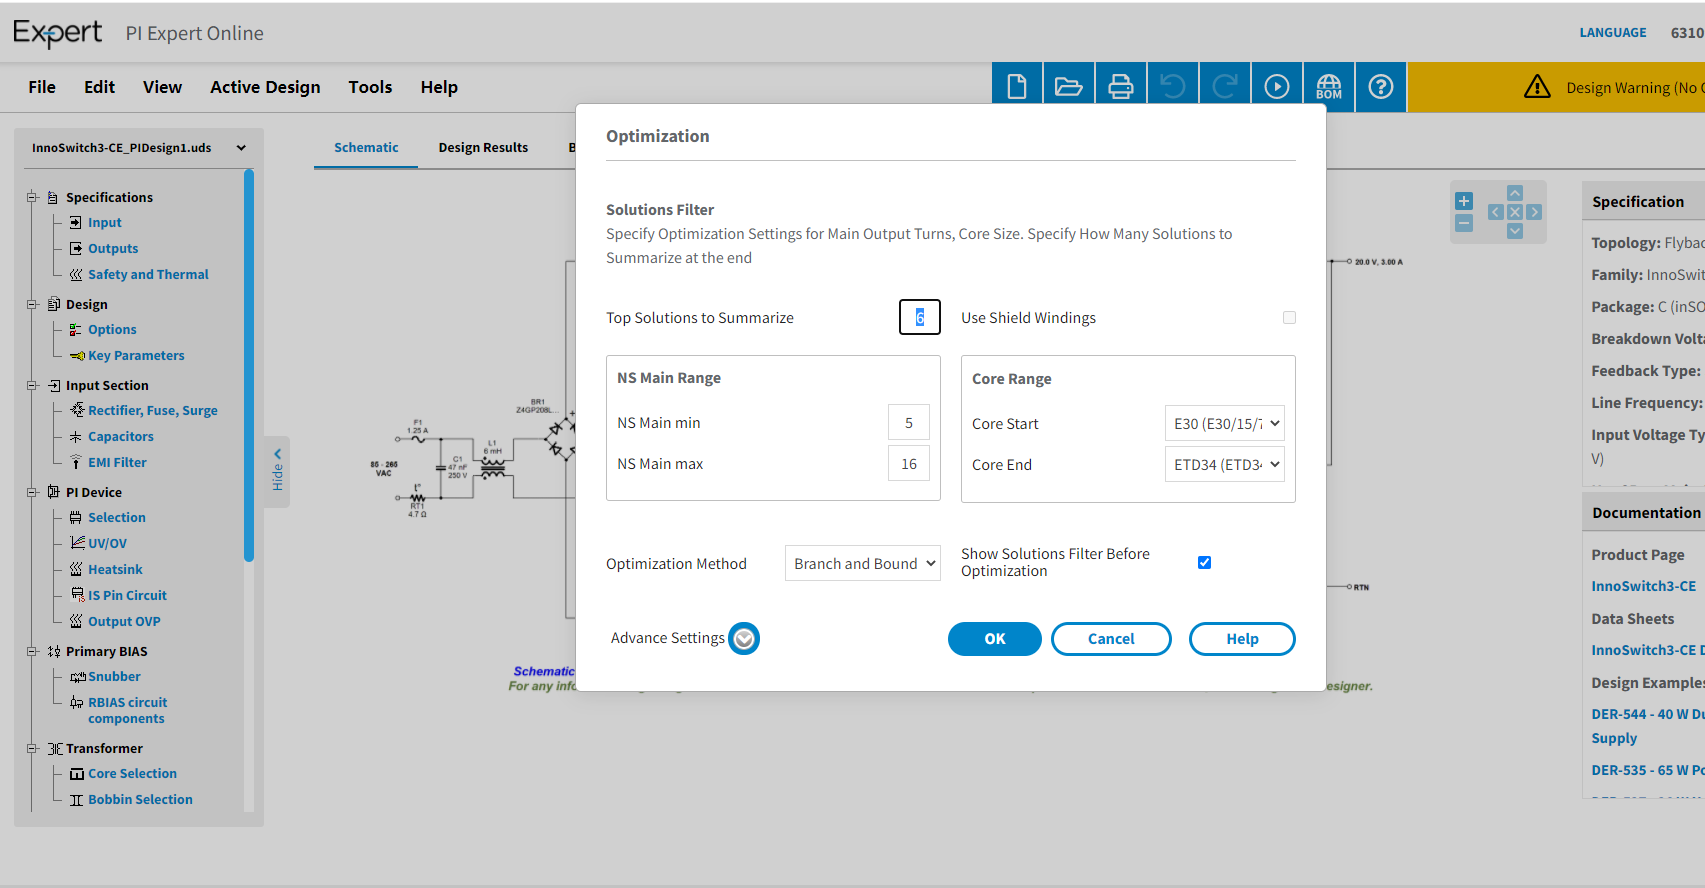The height and width of the screenshot is (888, 1705).
Task: Click the Help button in dialog
Action: 1242,639
